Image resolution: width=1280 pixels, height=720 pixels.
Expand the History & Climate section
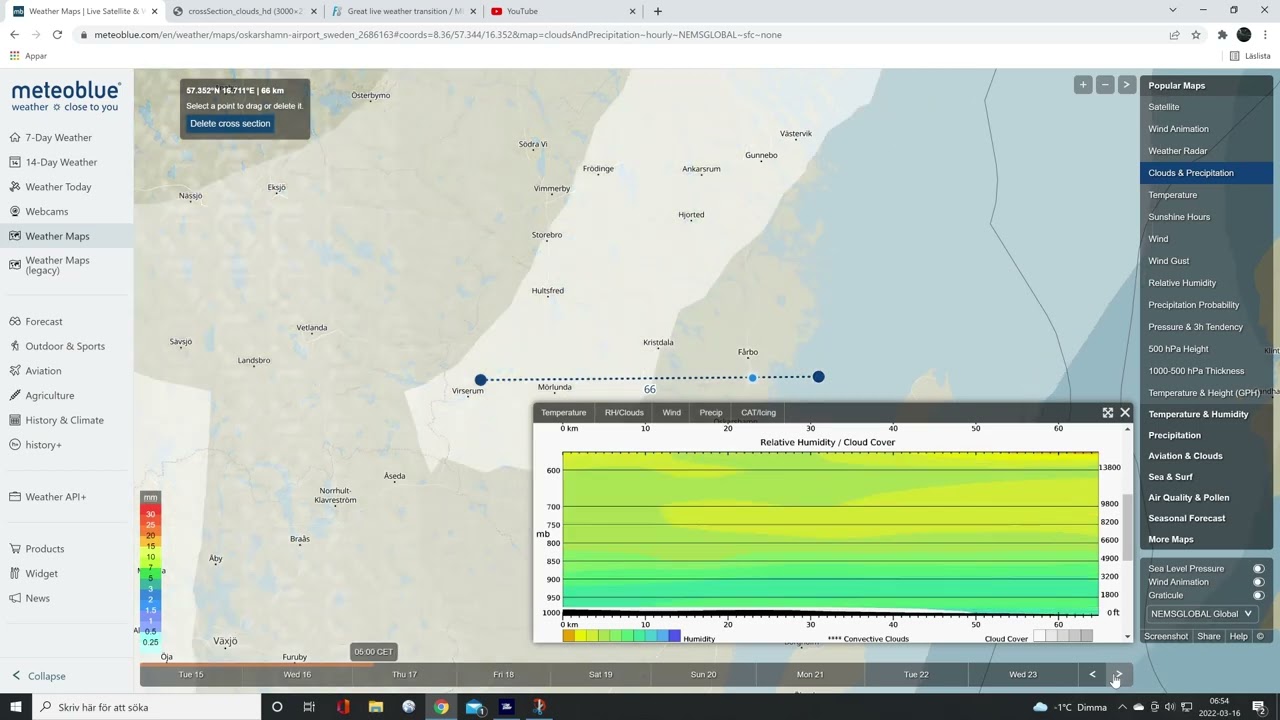(x=64, y=420)
